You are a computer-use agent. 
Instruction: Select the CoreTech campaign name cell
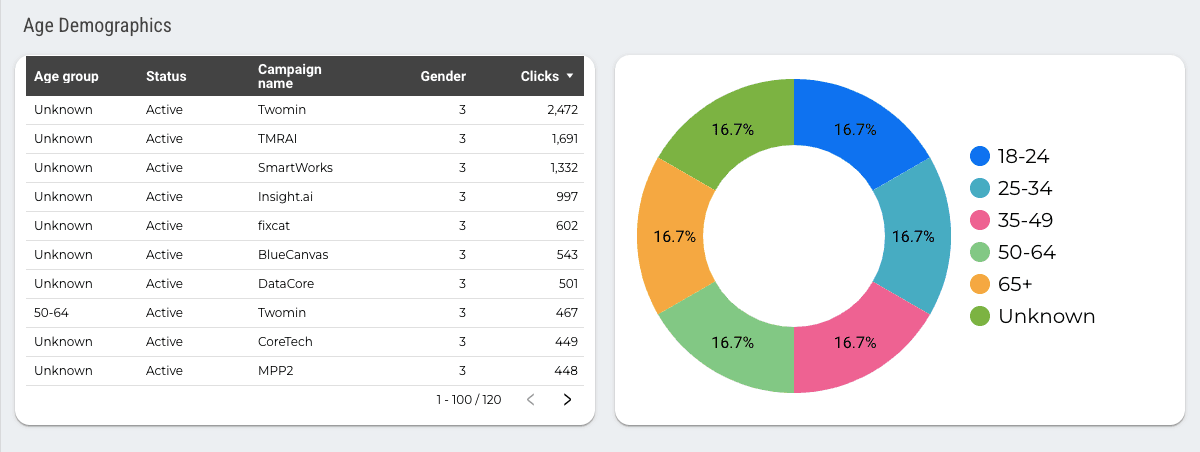pyautogui.click(x=285, y=341)
